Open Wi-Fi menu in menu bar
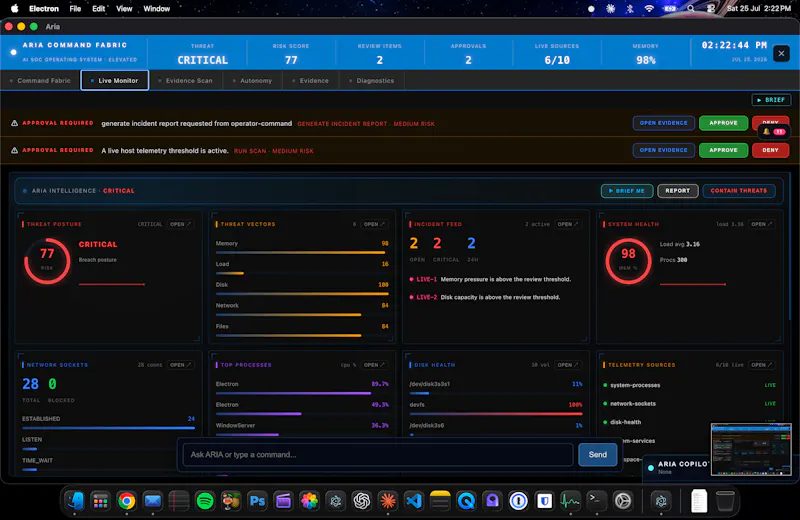 pyautogui.click(x=649, y=9)
